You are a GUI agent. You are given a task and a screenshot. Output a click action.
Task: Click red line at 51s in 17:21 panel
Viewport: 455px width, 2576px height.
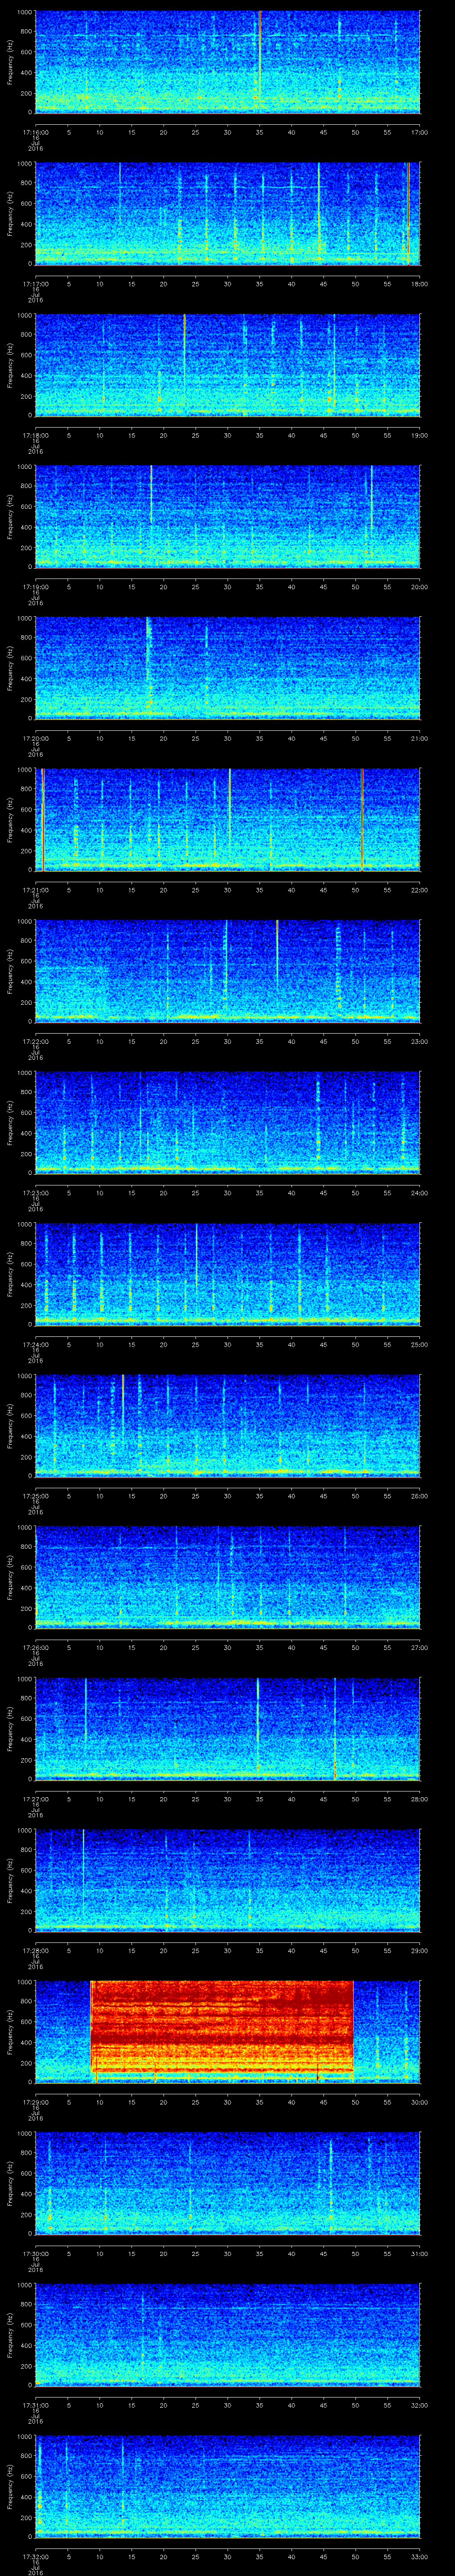coord(362,819)
